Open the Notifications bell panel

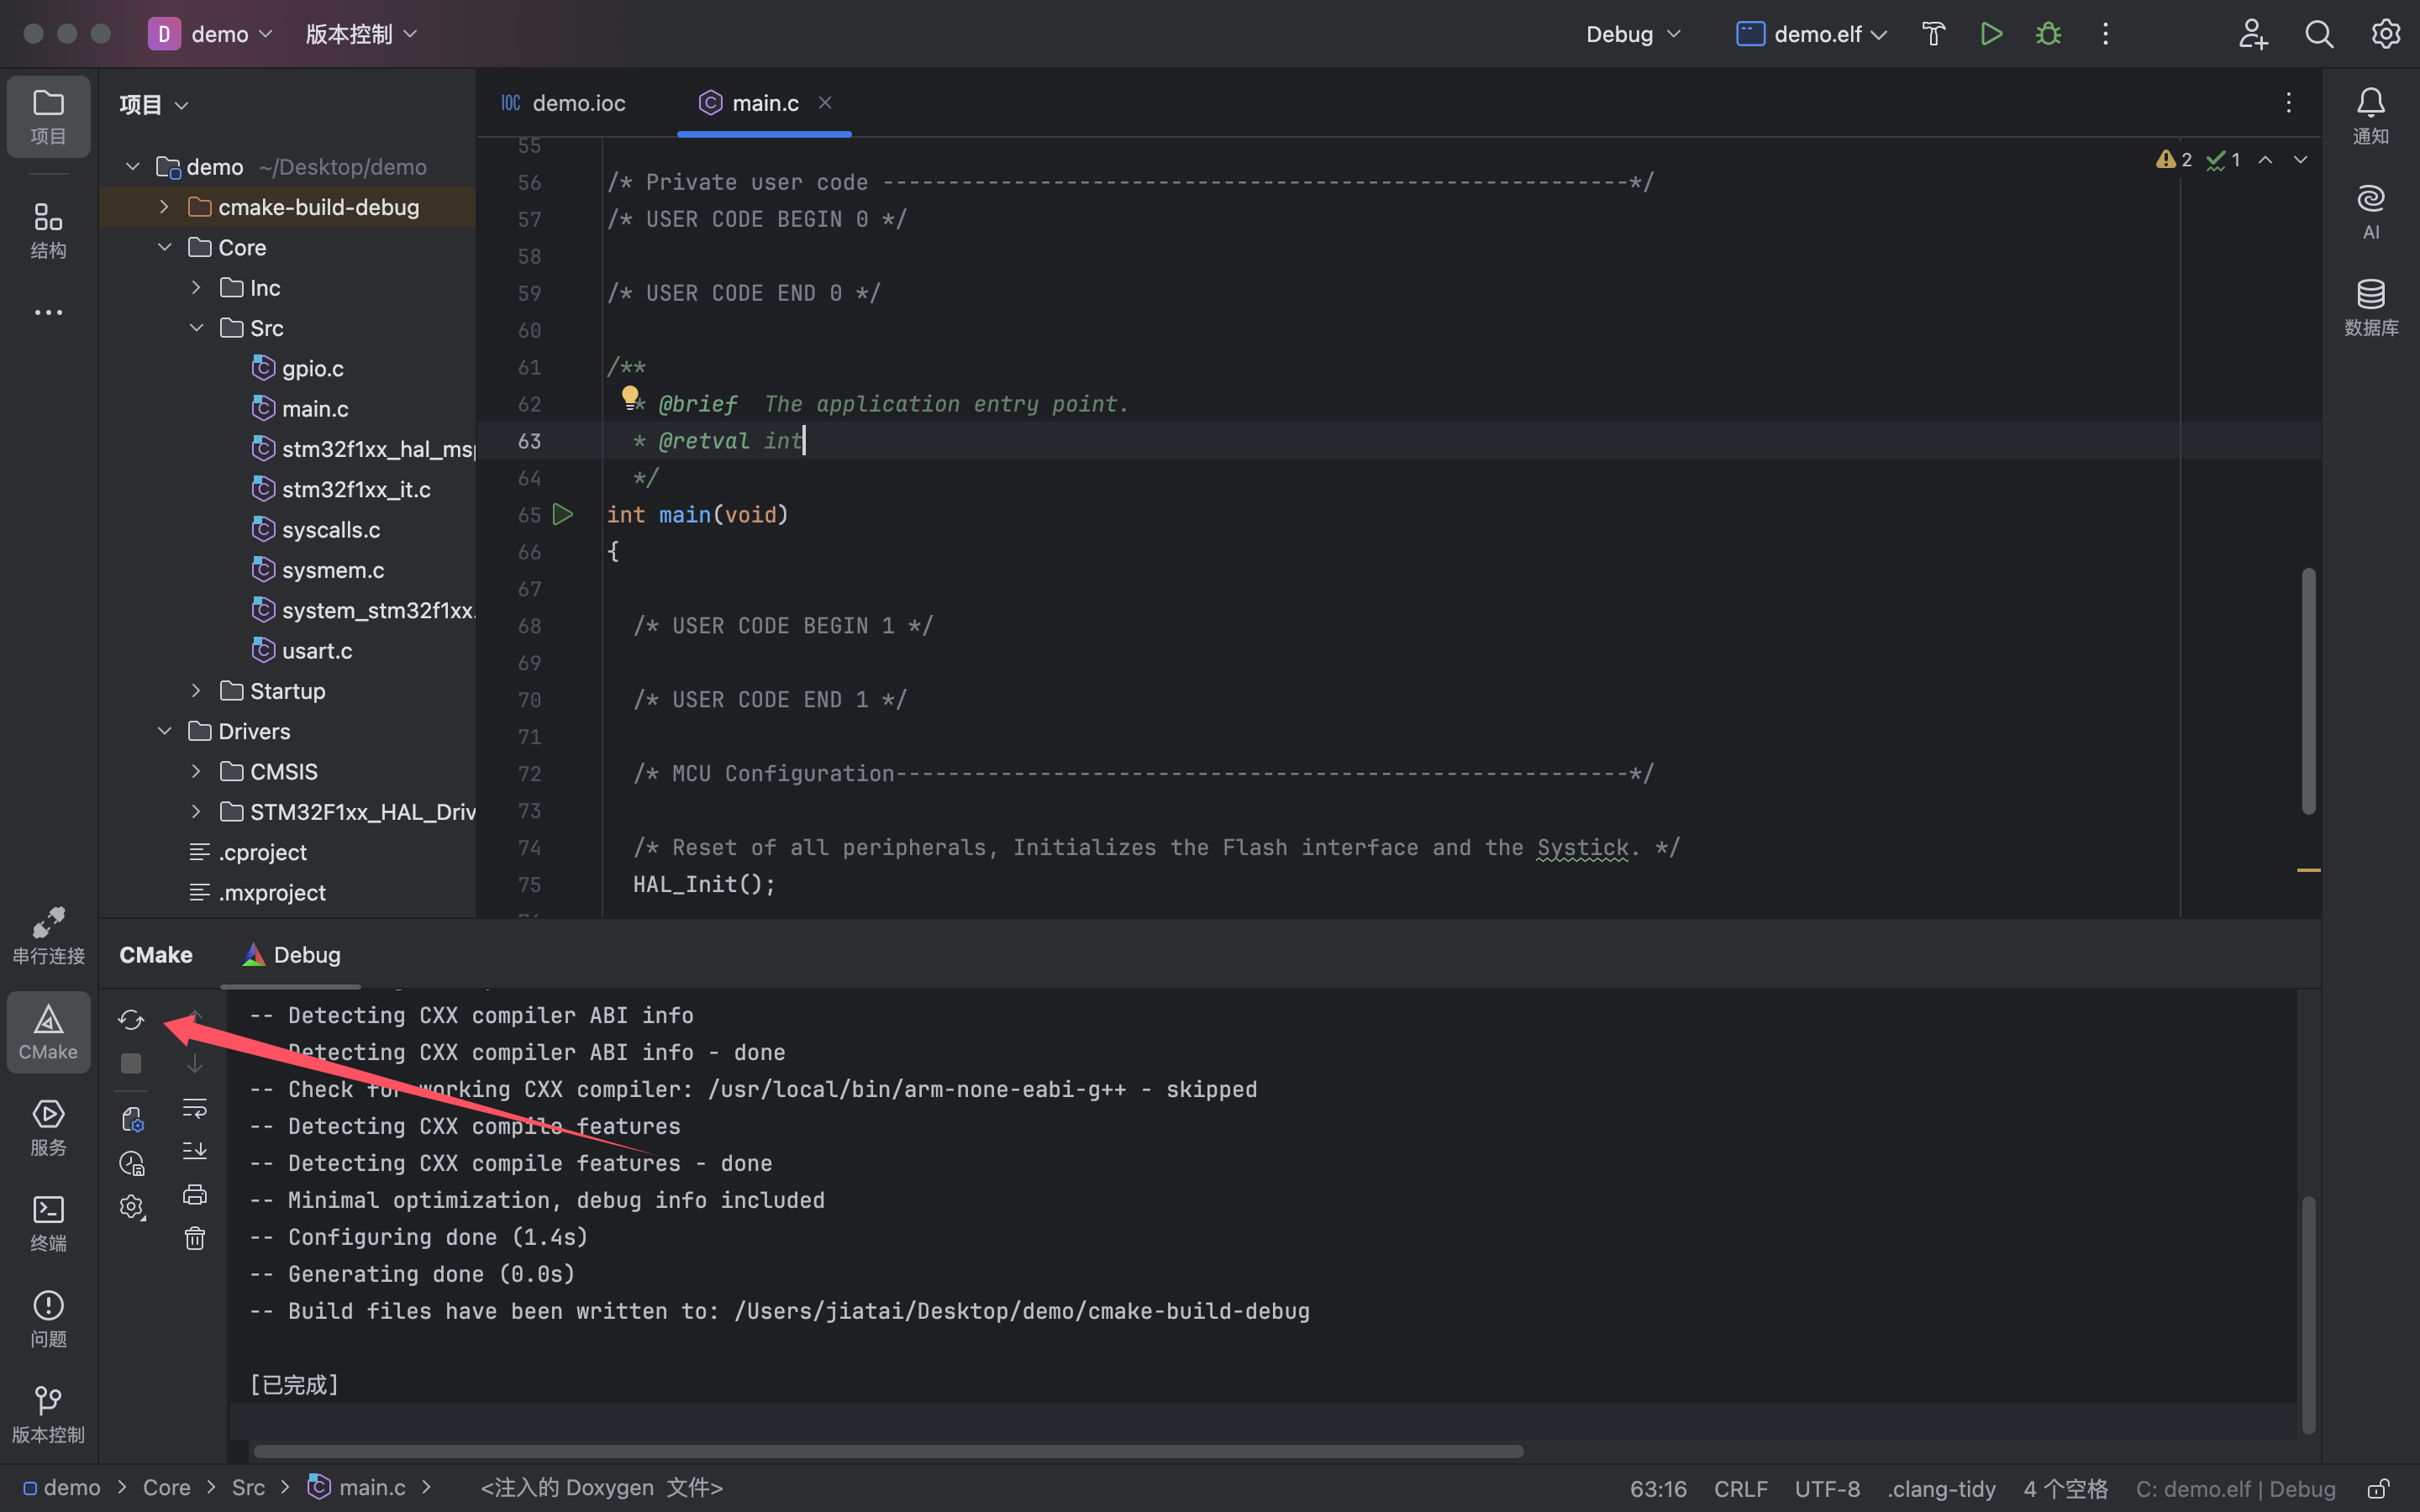click(x=2370, y=116)
